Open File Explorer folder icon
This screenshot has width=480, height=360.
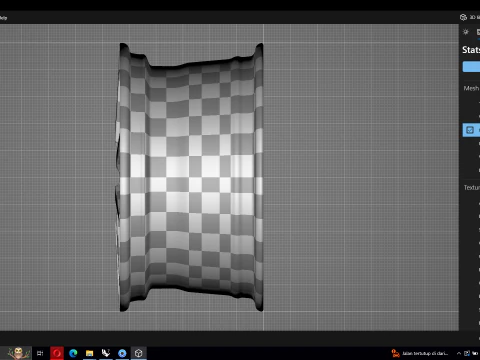(x=89, y=353)
